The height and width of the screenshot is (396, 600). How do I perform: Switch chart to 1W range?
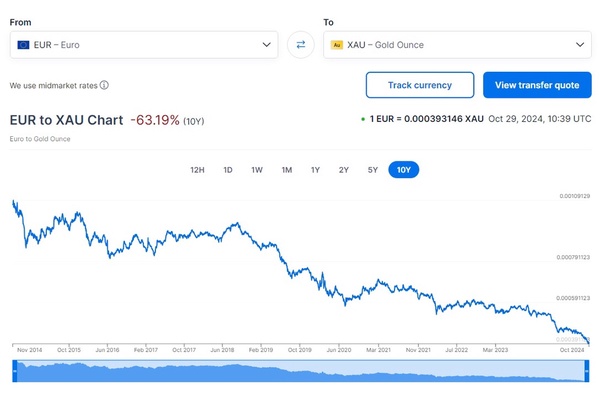click(257, 170)
